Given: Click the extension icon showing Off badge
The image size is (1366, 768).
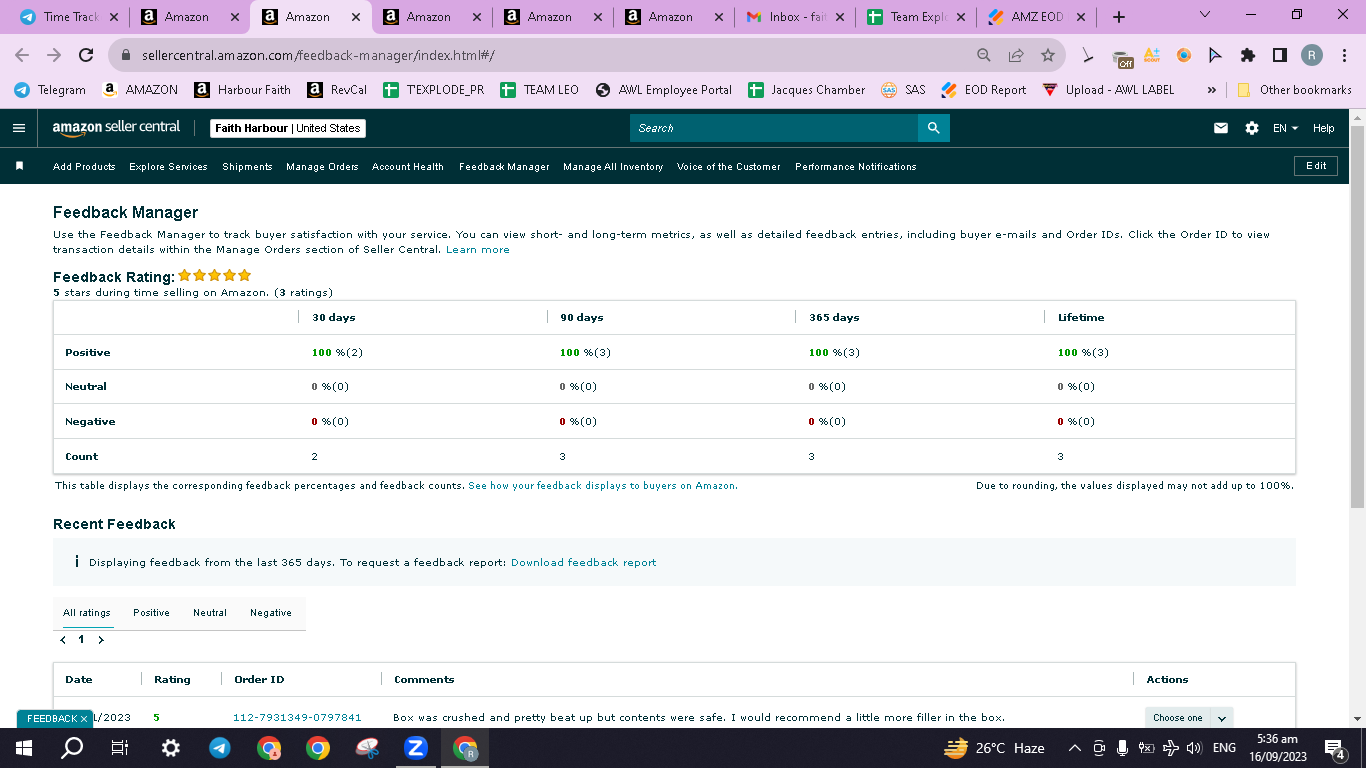Looking at the screenshot, I should tap(1122, 56).
